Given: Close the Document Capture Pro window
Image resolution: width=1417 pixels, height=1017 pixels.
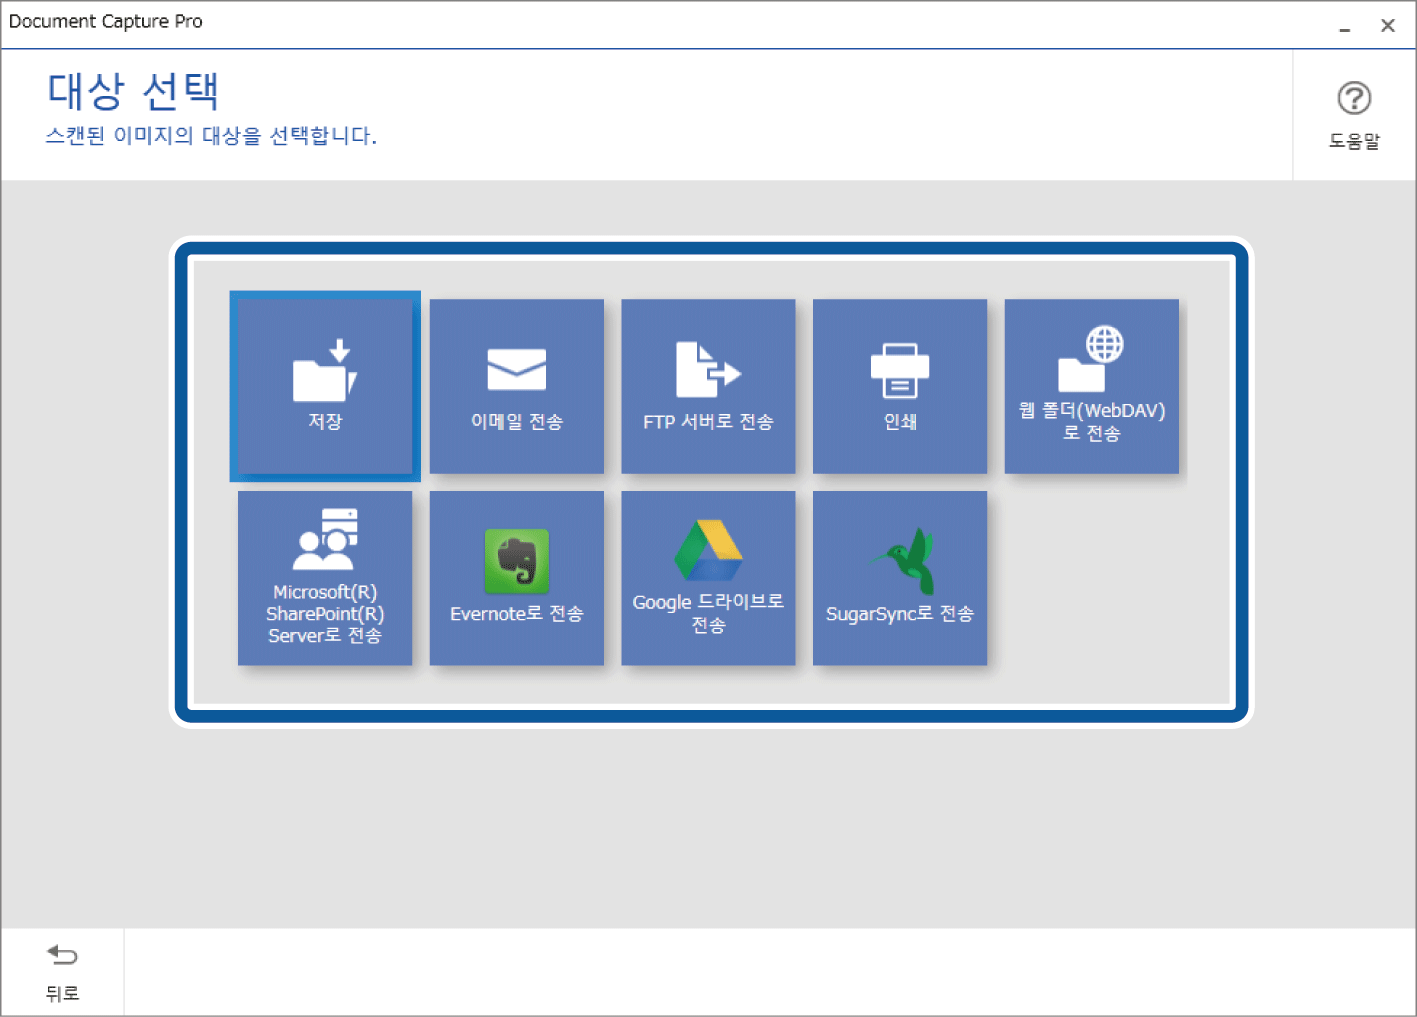Looking at the screenshot, I should point(1388,26).
